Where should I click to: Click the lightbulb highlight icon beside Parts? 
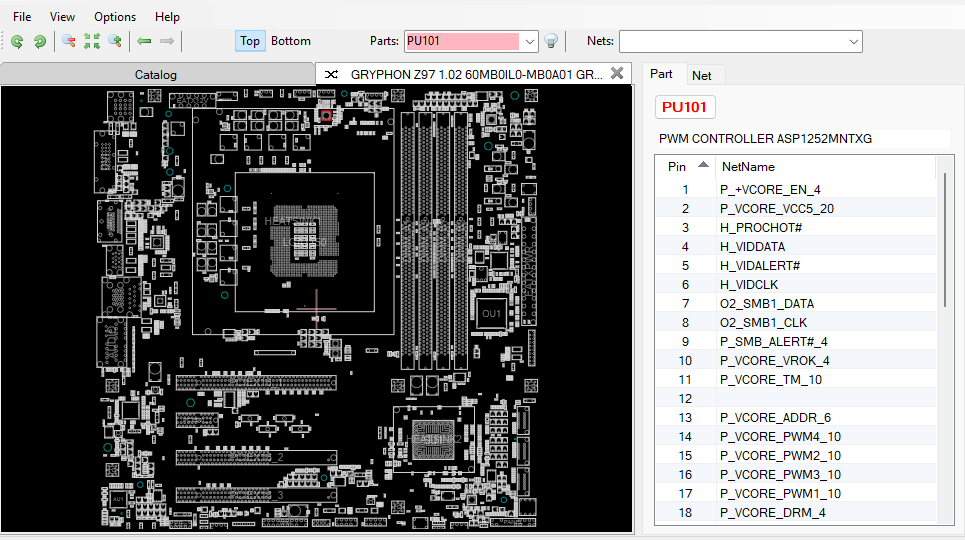tap(550, 41)
